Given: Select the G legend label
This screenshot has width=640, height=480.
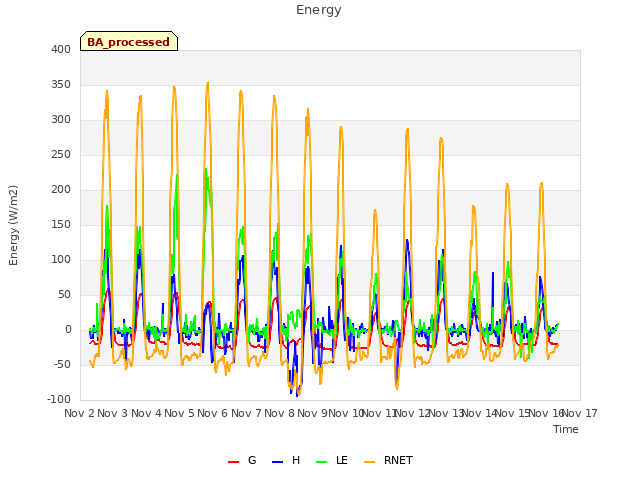Looking at the screenshot, I should [x=252, y=460].
